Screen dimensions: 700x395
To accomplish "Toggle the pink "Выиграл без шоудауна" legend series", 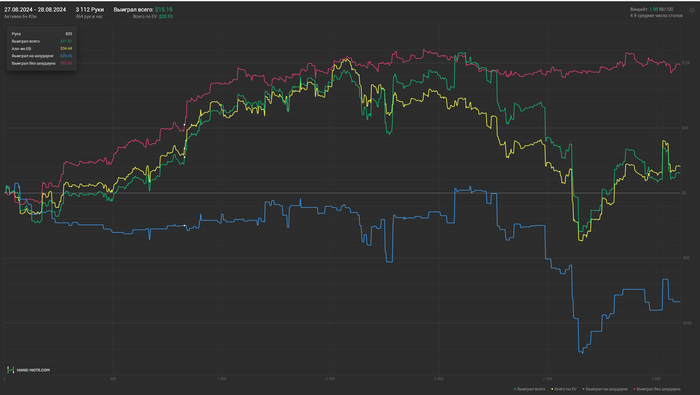I will (x=657, y=389).
